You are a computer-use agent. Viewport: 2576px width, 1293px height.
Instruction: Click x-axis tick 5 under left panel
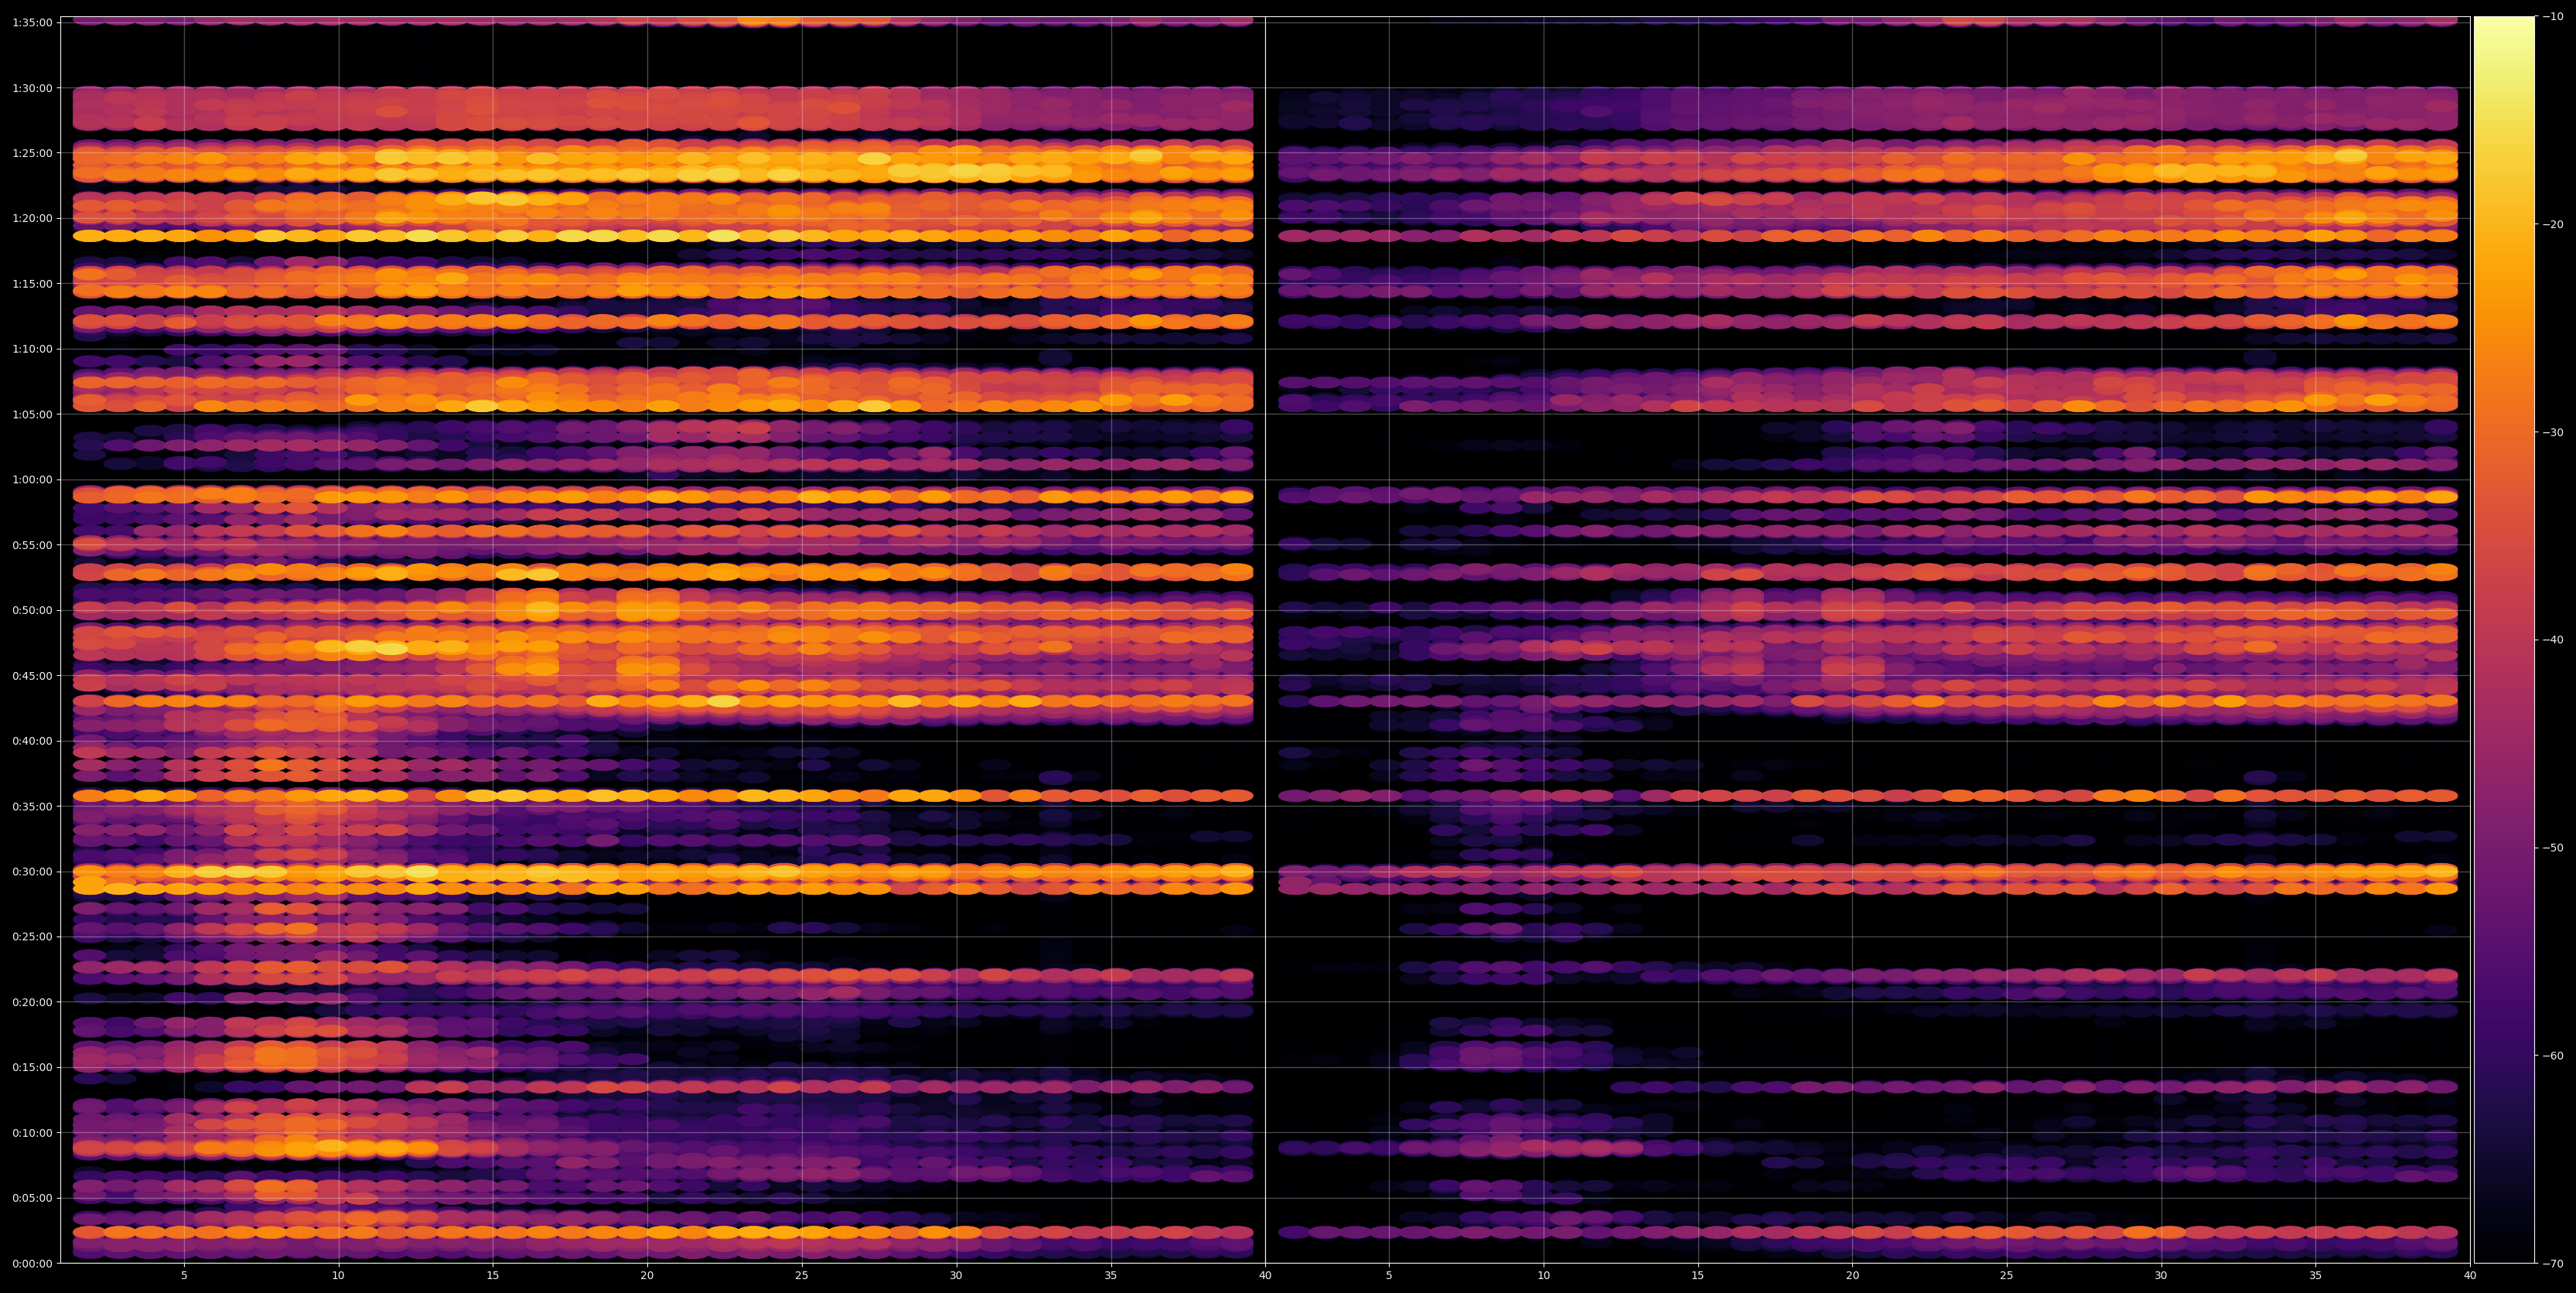click(184, 1276)
